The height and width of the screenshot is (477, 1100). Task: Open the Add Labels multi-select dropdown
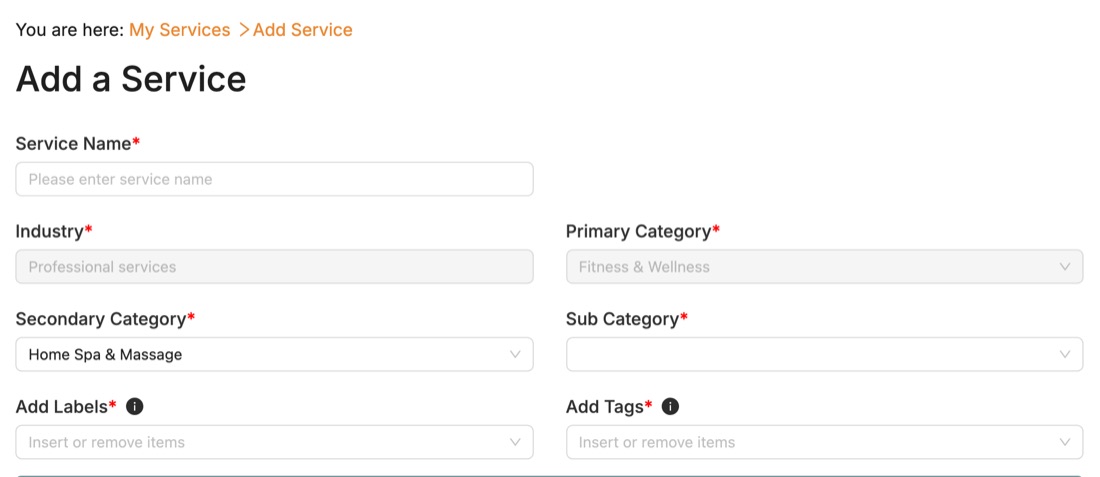[x=274, y=442]
